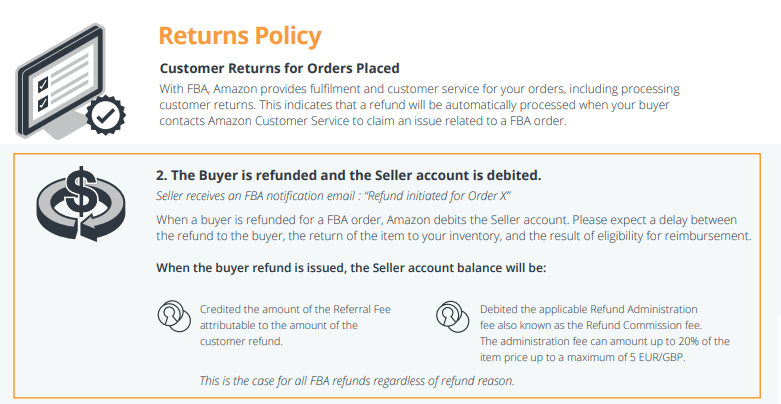Screen dimensions: 781x404
Task: Click the verified checkmark badge icon
Action: (106, 116)
